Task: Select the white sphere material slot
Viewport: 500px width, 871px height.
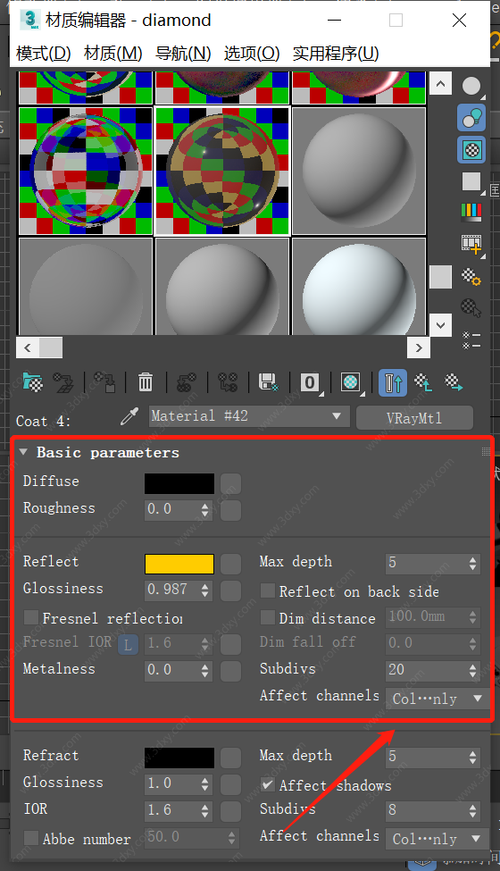Action: (359, 287)
